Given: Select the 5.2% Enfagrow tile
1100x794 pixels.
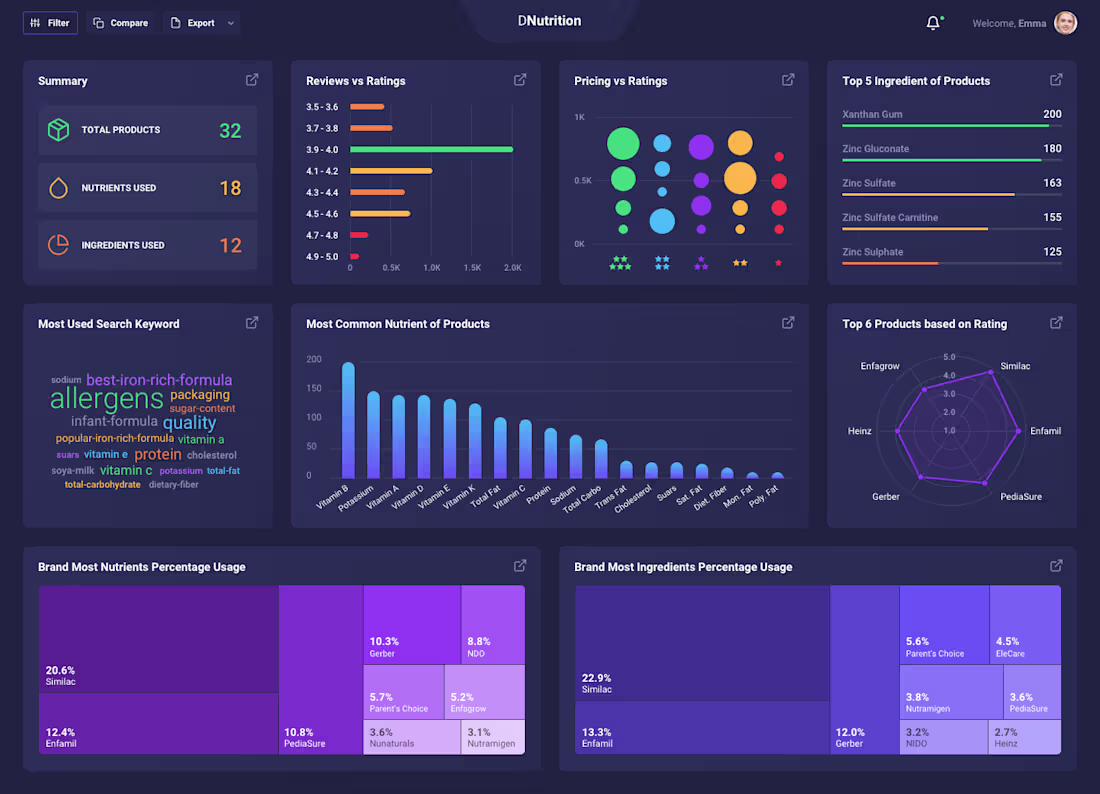Looking at the screenshot, I should [x=485, y=692].
